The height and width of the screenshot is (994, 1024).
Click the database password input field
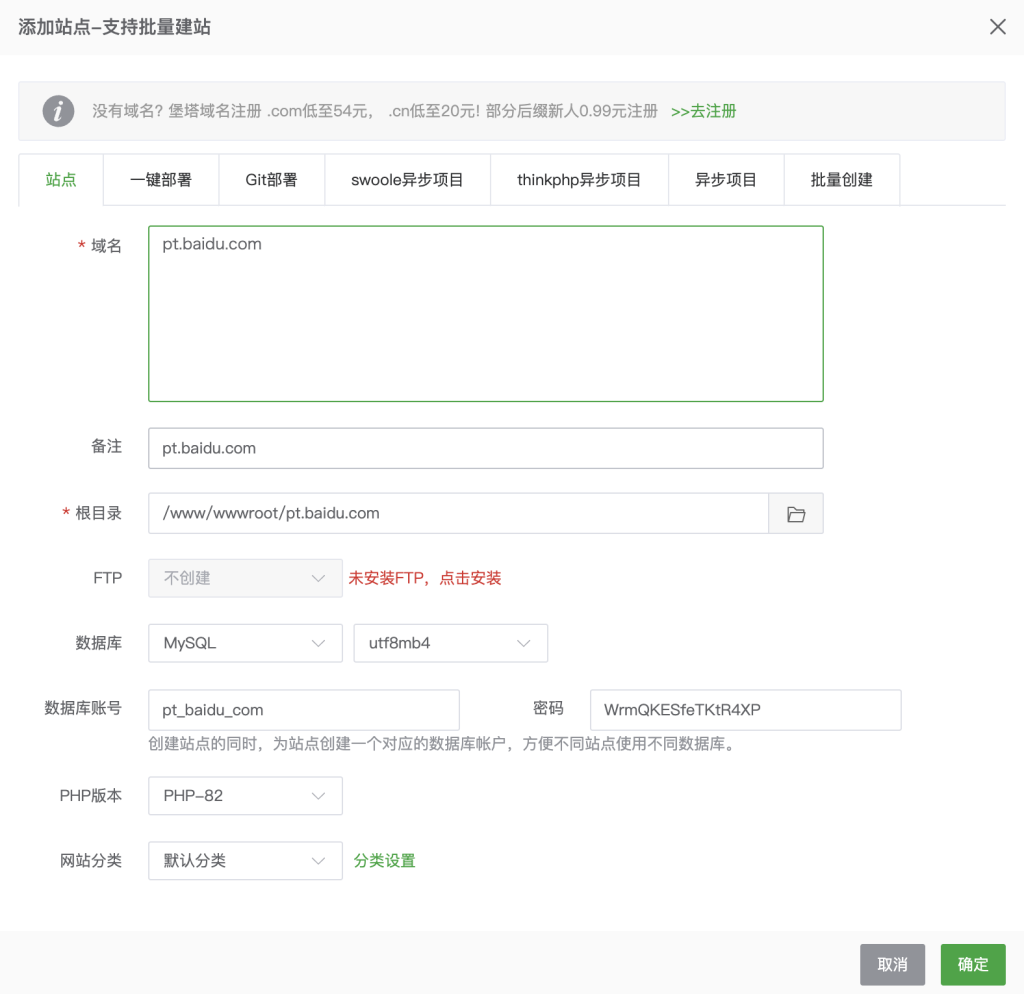[745, 710]
